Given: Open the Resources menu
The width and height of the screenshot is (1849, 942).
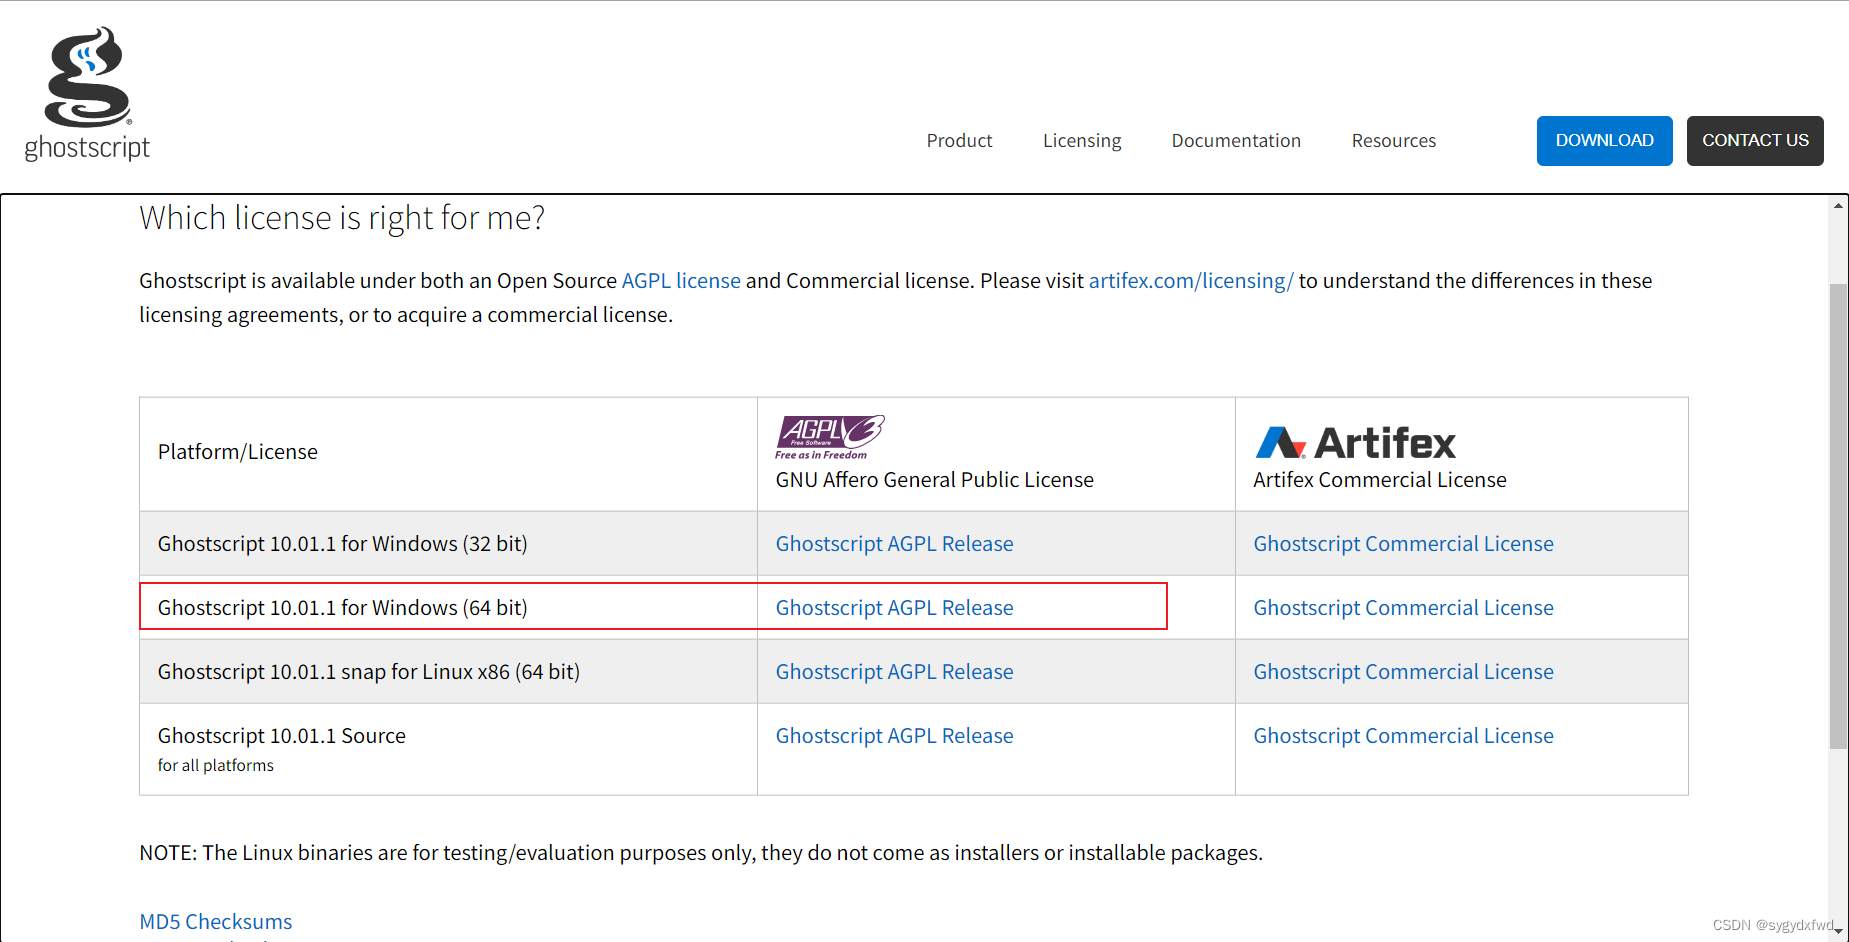Looking at the screenshot, I should (1393, 141).
